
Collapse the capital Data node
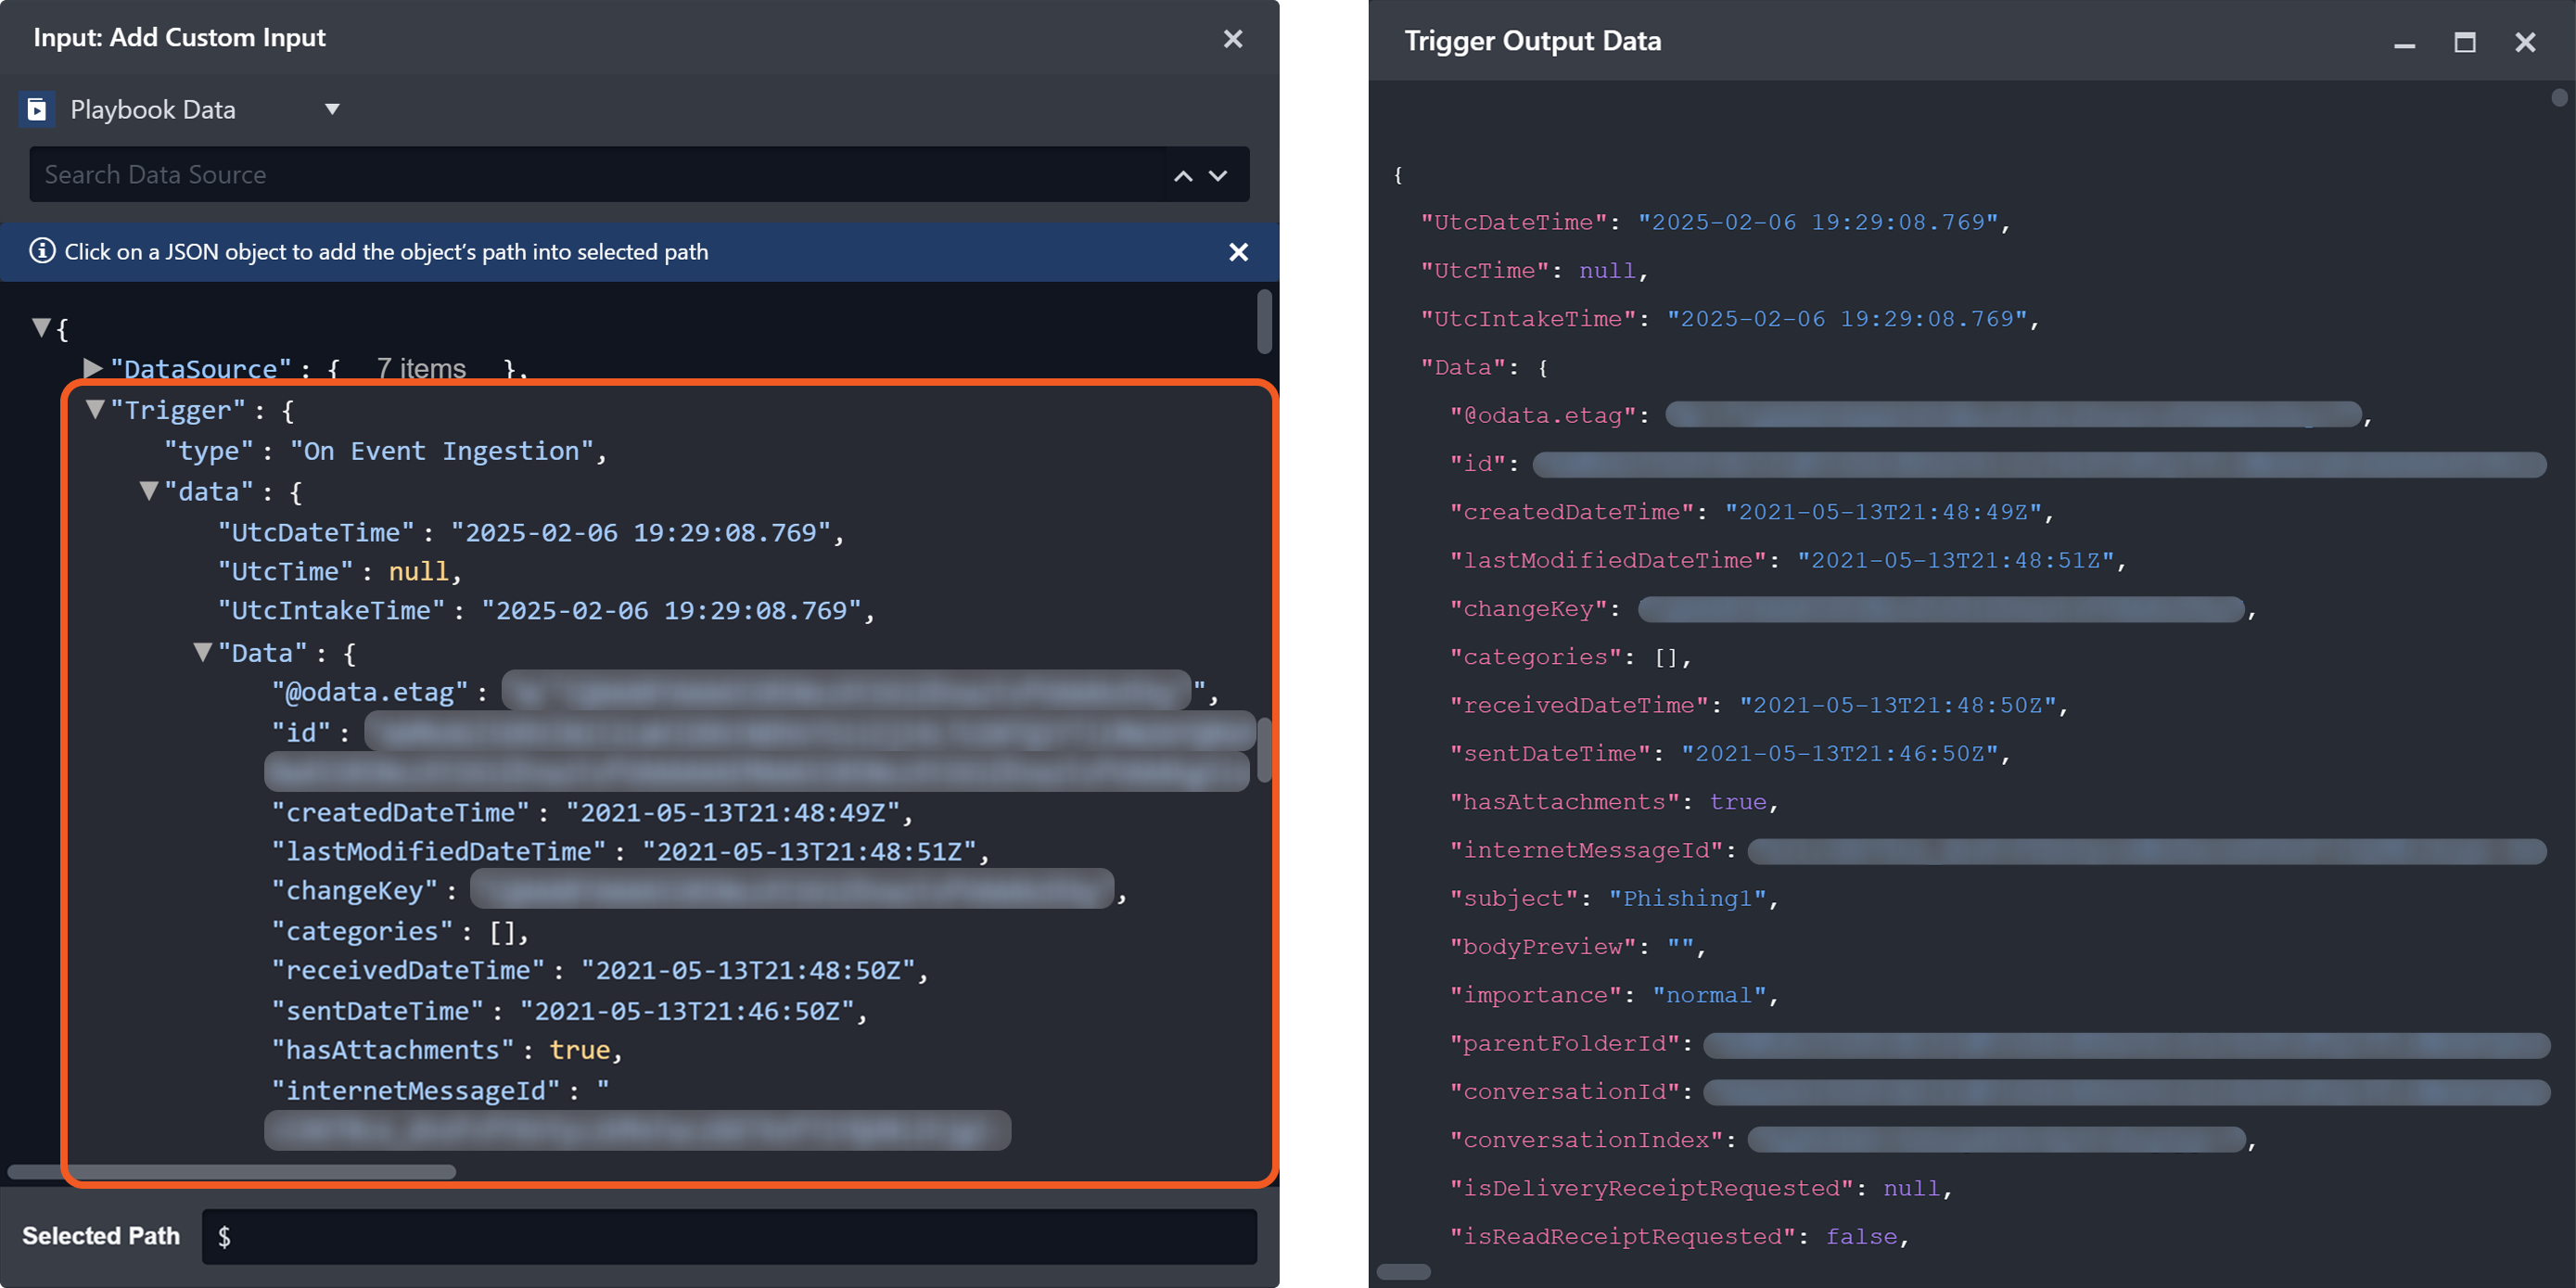(x=203, y=652)
